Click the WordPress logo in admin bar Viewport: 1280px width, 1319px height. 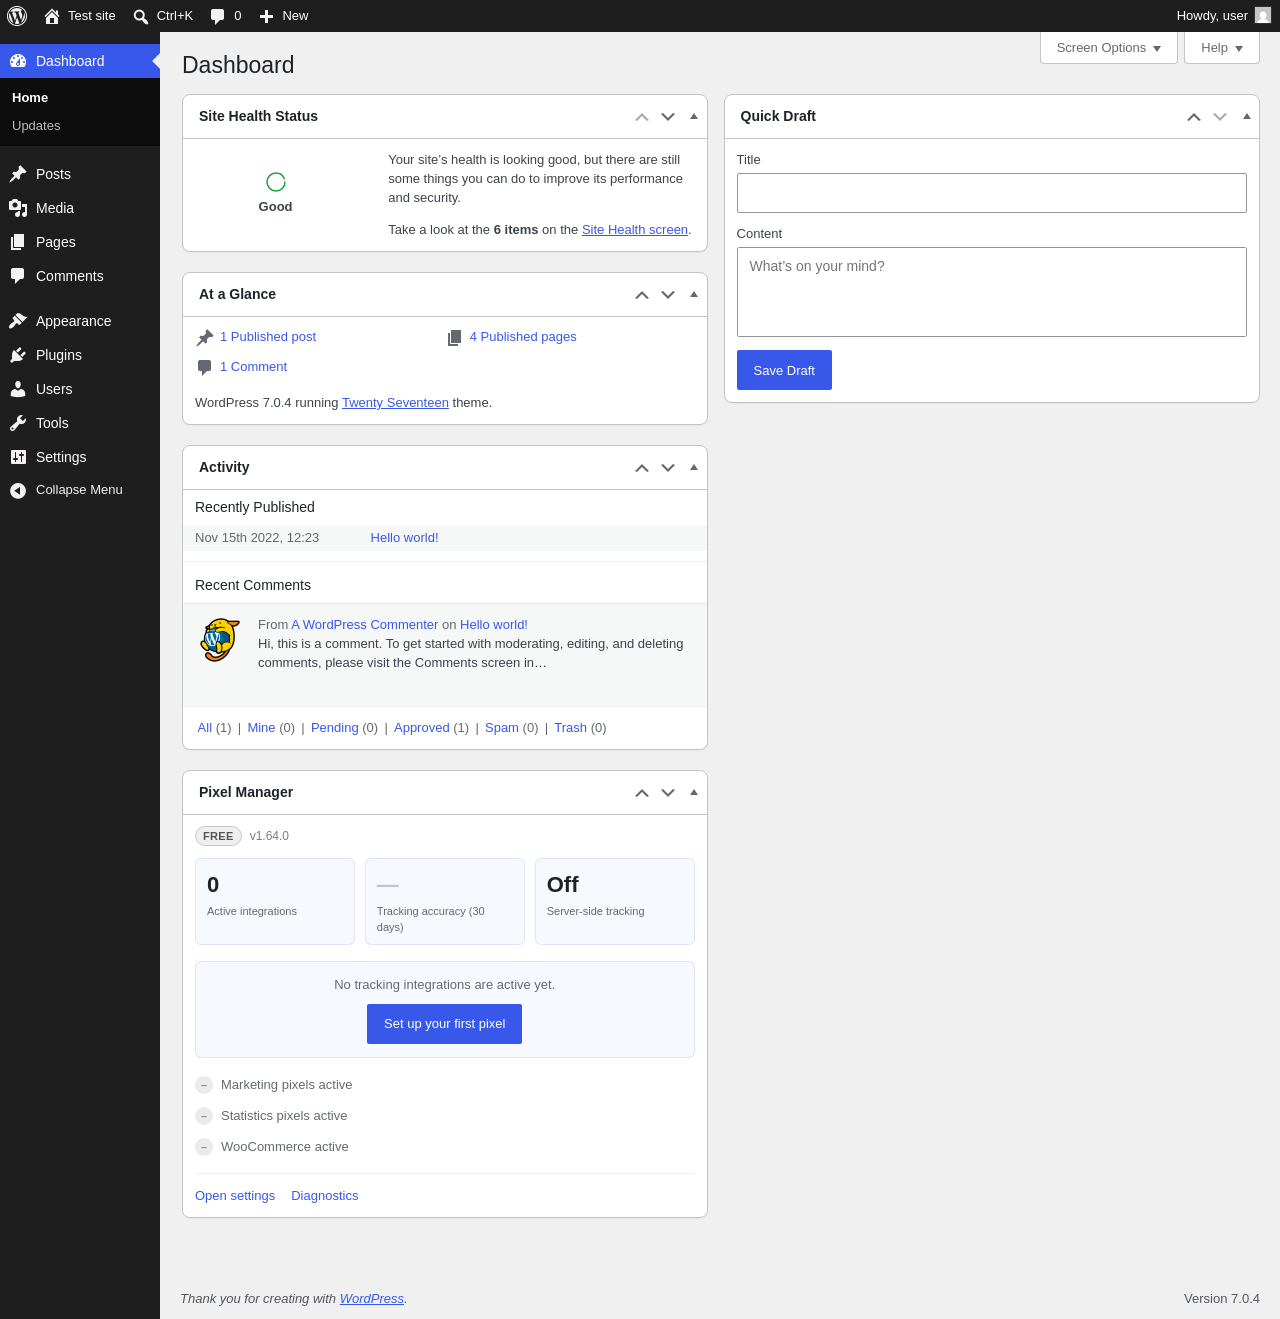point(17,16)
